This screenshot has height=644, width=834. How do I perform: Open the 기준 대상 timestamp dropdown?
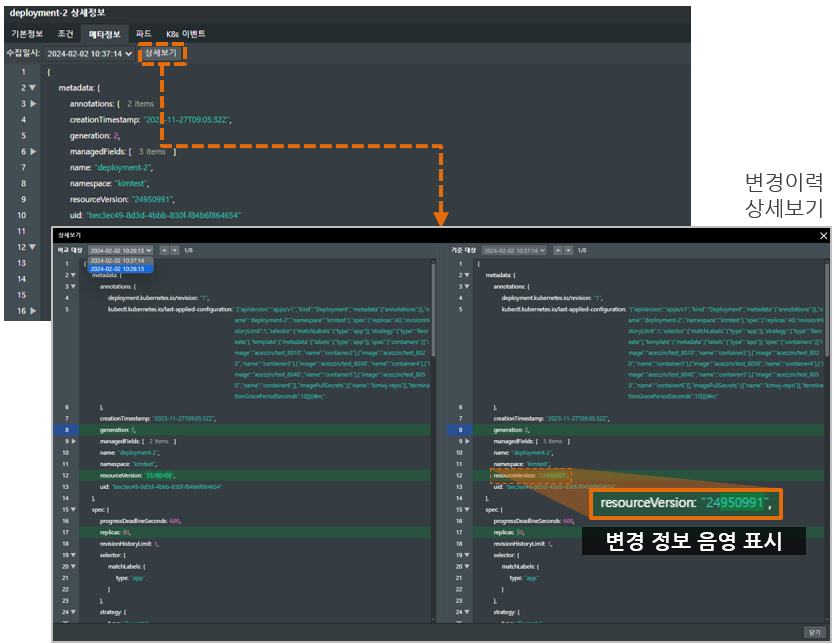(x=514, y=250)
